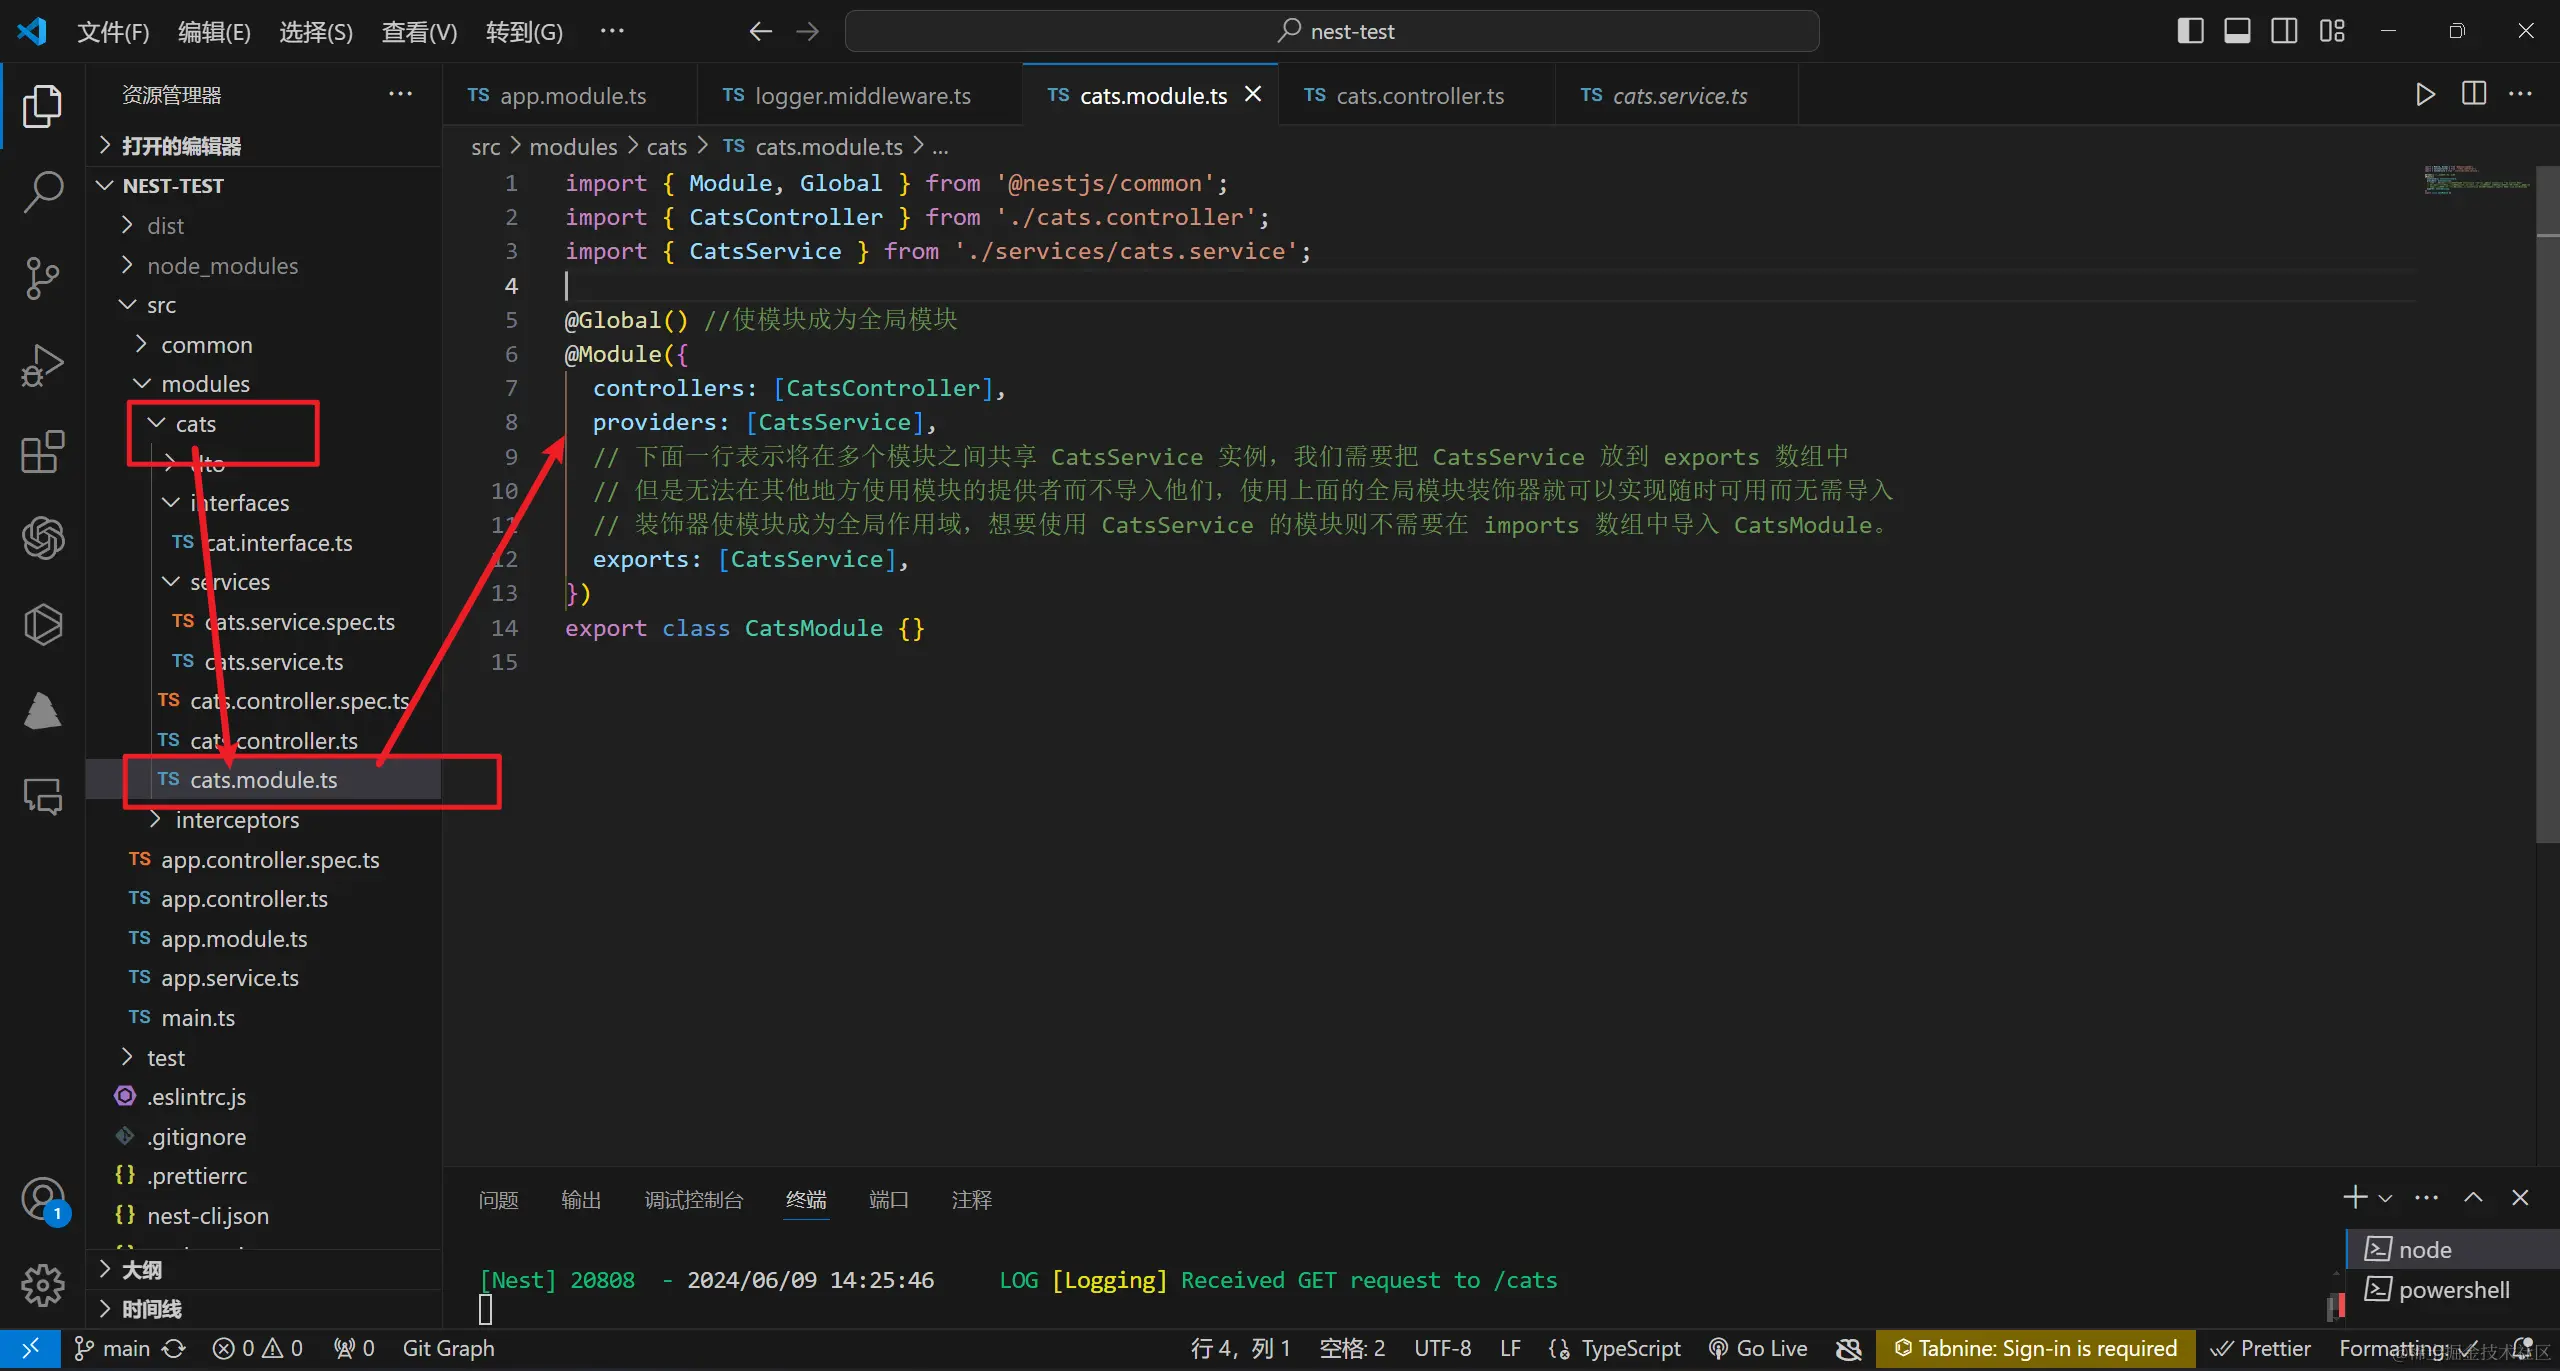Expand the node_modules folder

point(264,265)
